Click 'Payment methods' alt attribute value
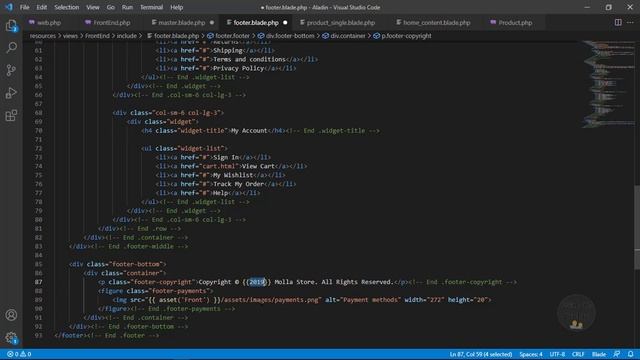This screenshot has width=640, height=360. click(x=371, y=300)
